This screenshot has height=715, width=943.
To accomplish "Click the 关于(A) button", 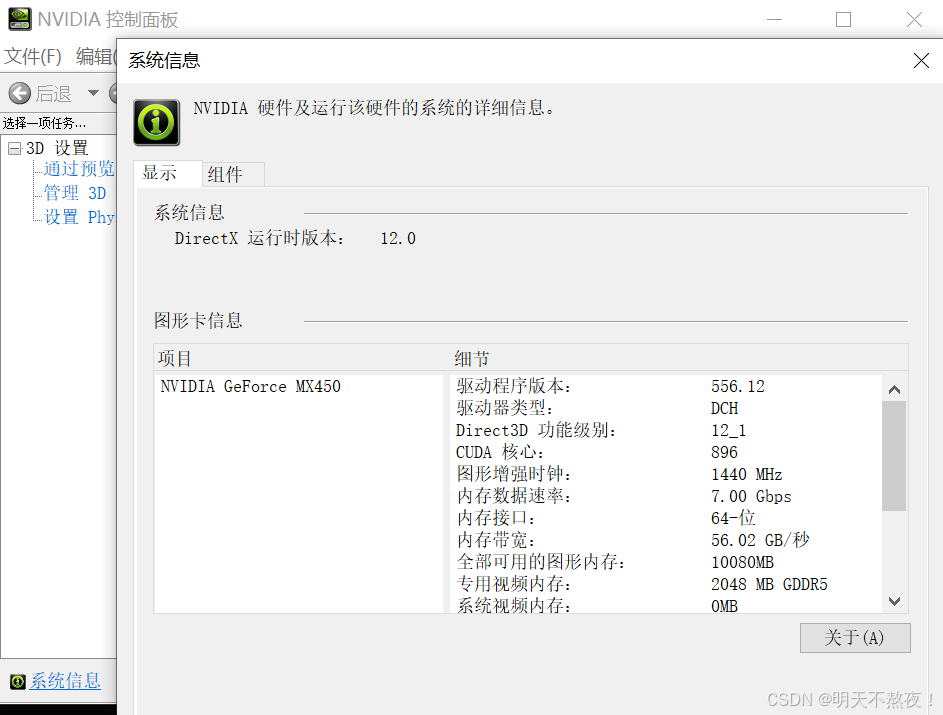I will (x=855, y=637).
